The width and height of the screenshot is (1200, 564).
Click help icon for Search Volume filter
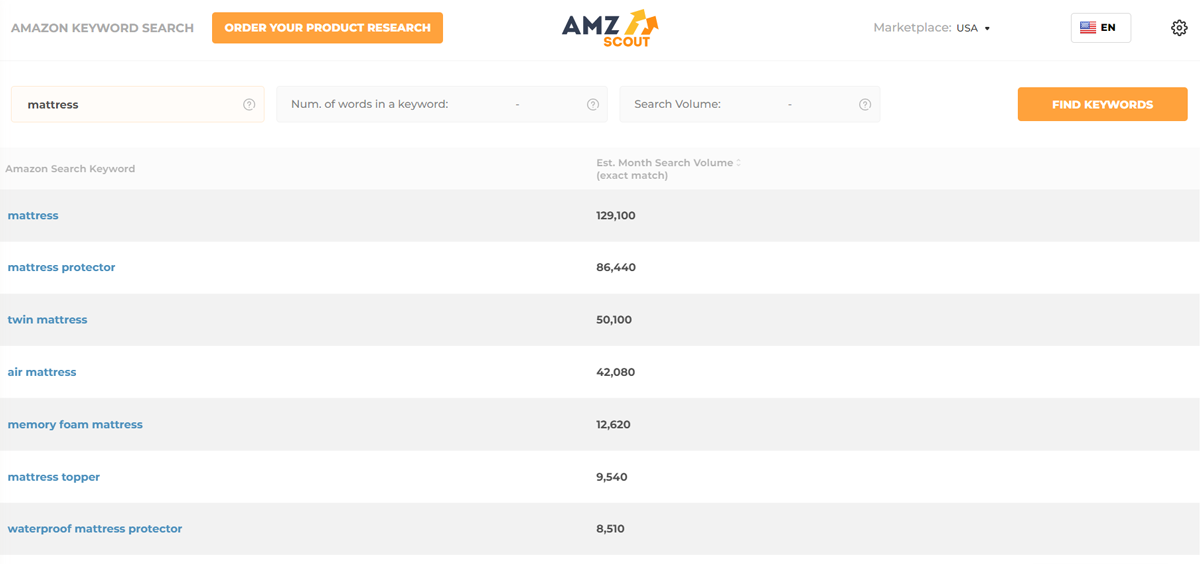[x=865, y=105]
